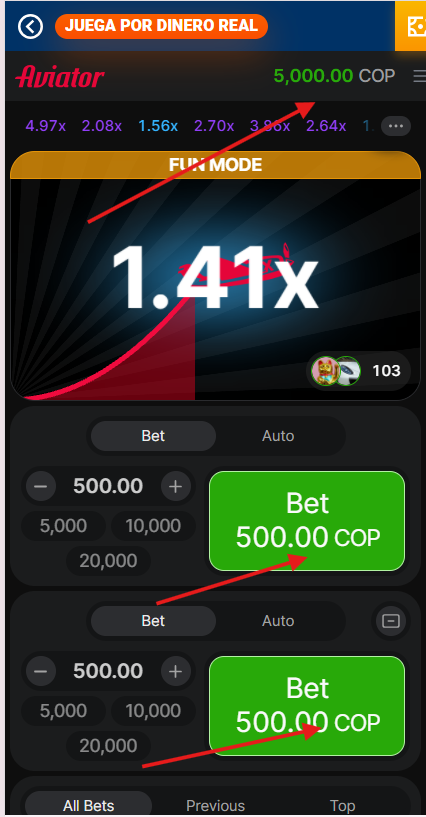Place first Bet 500.00 COP

(x=307, y=521)
